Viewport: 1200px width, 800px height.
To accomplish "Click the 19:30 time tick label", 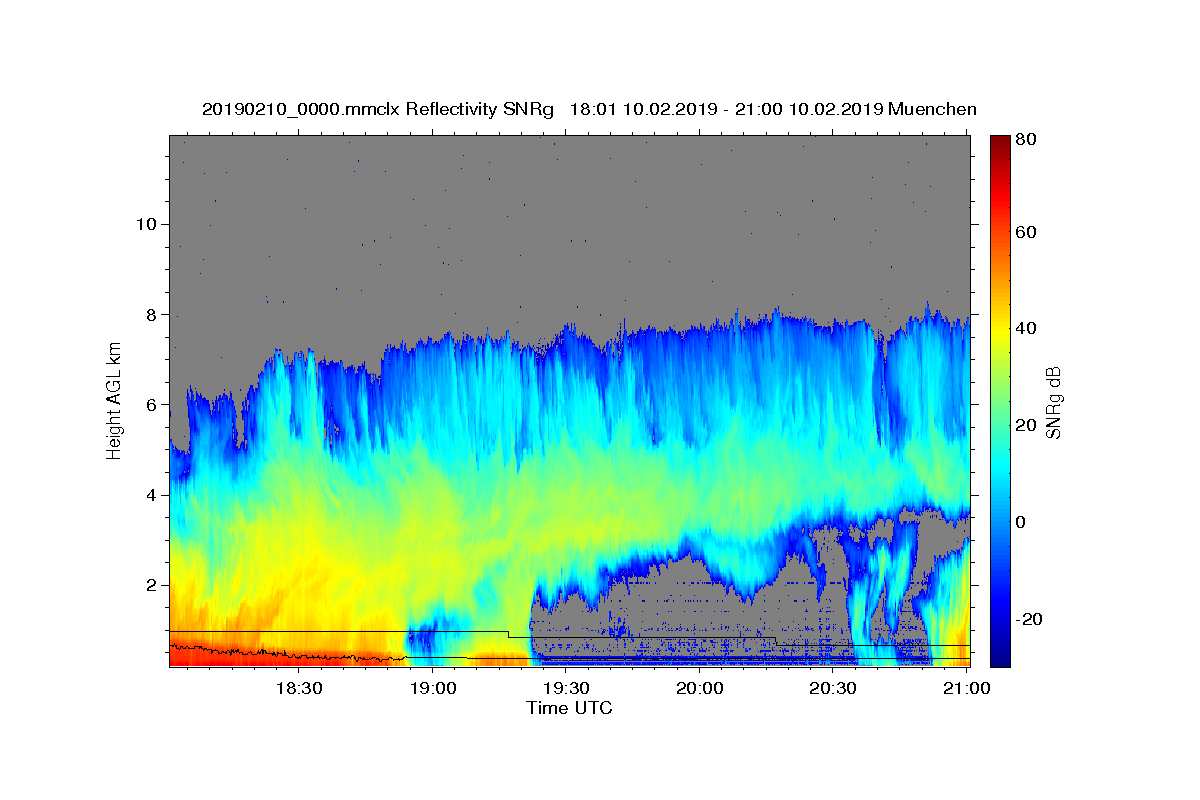I will click(566, 688).
